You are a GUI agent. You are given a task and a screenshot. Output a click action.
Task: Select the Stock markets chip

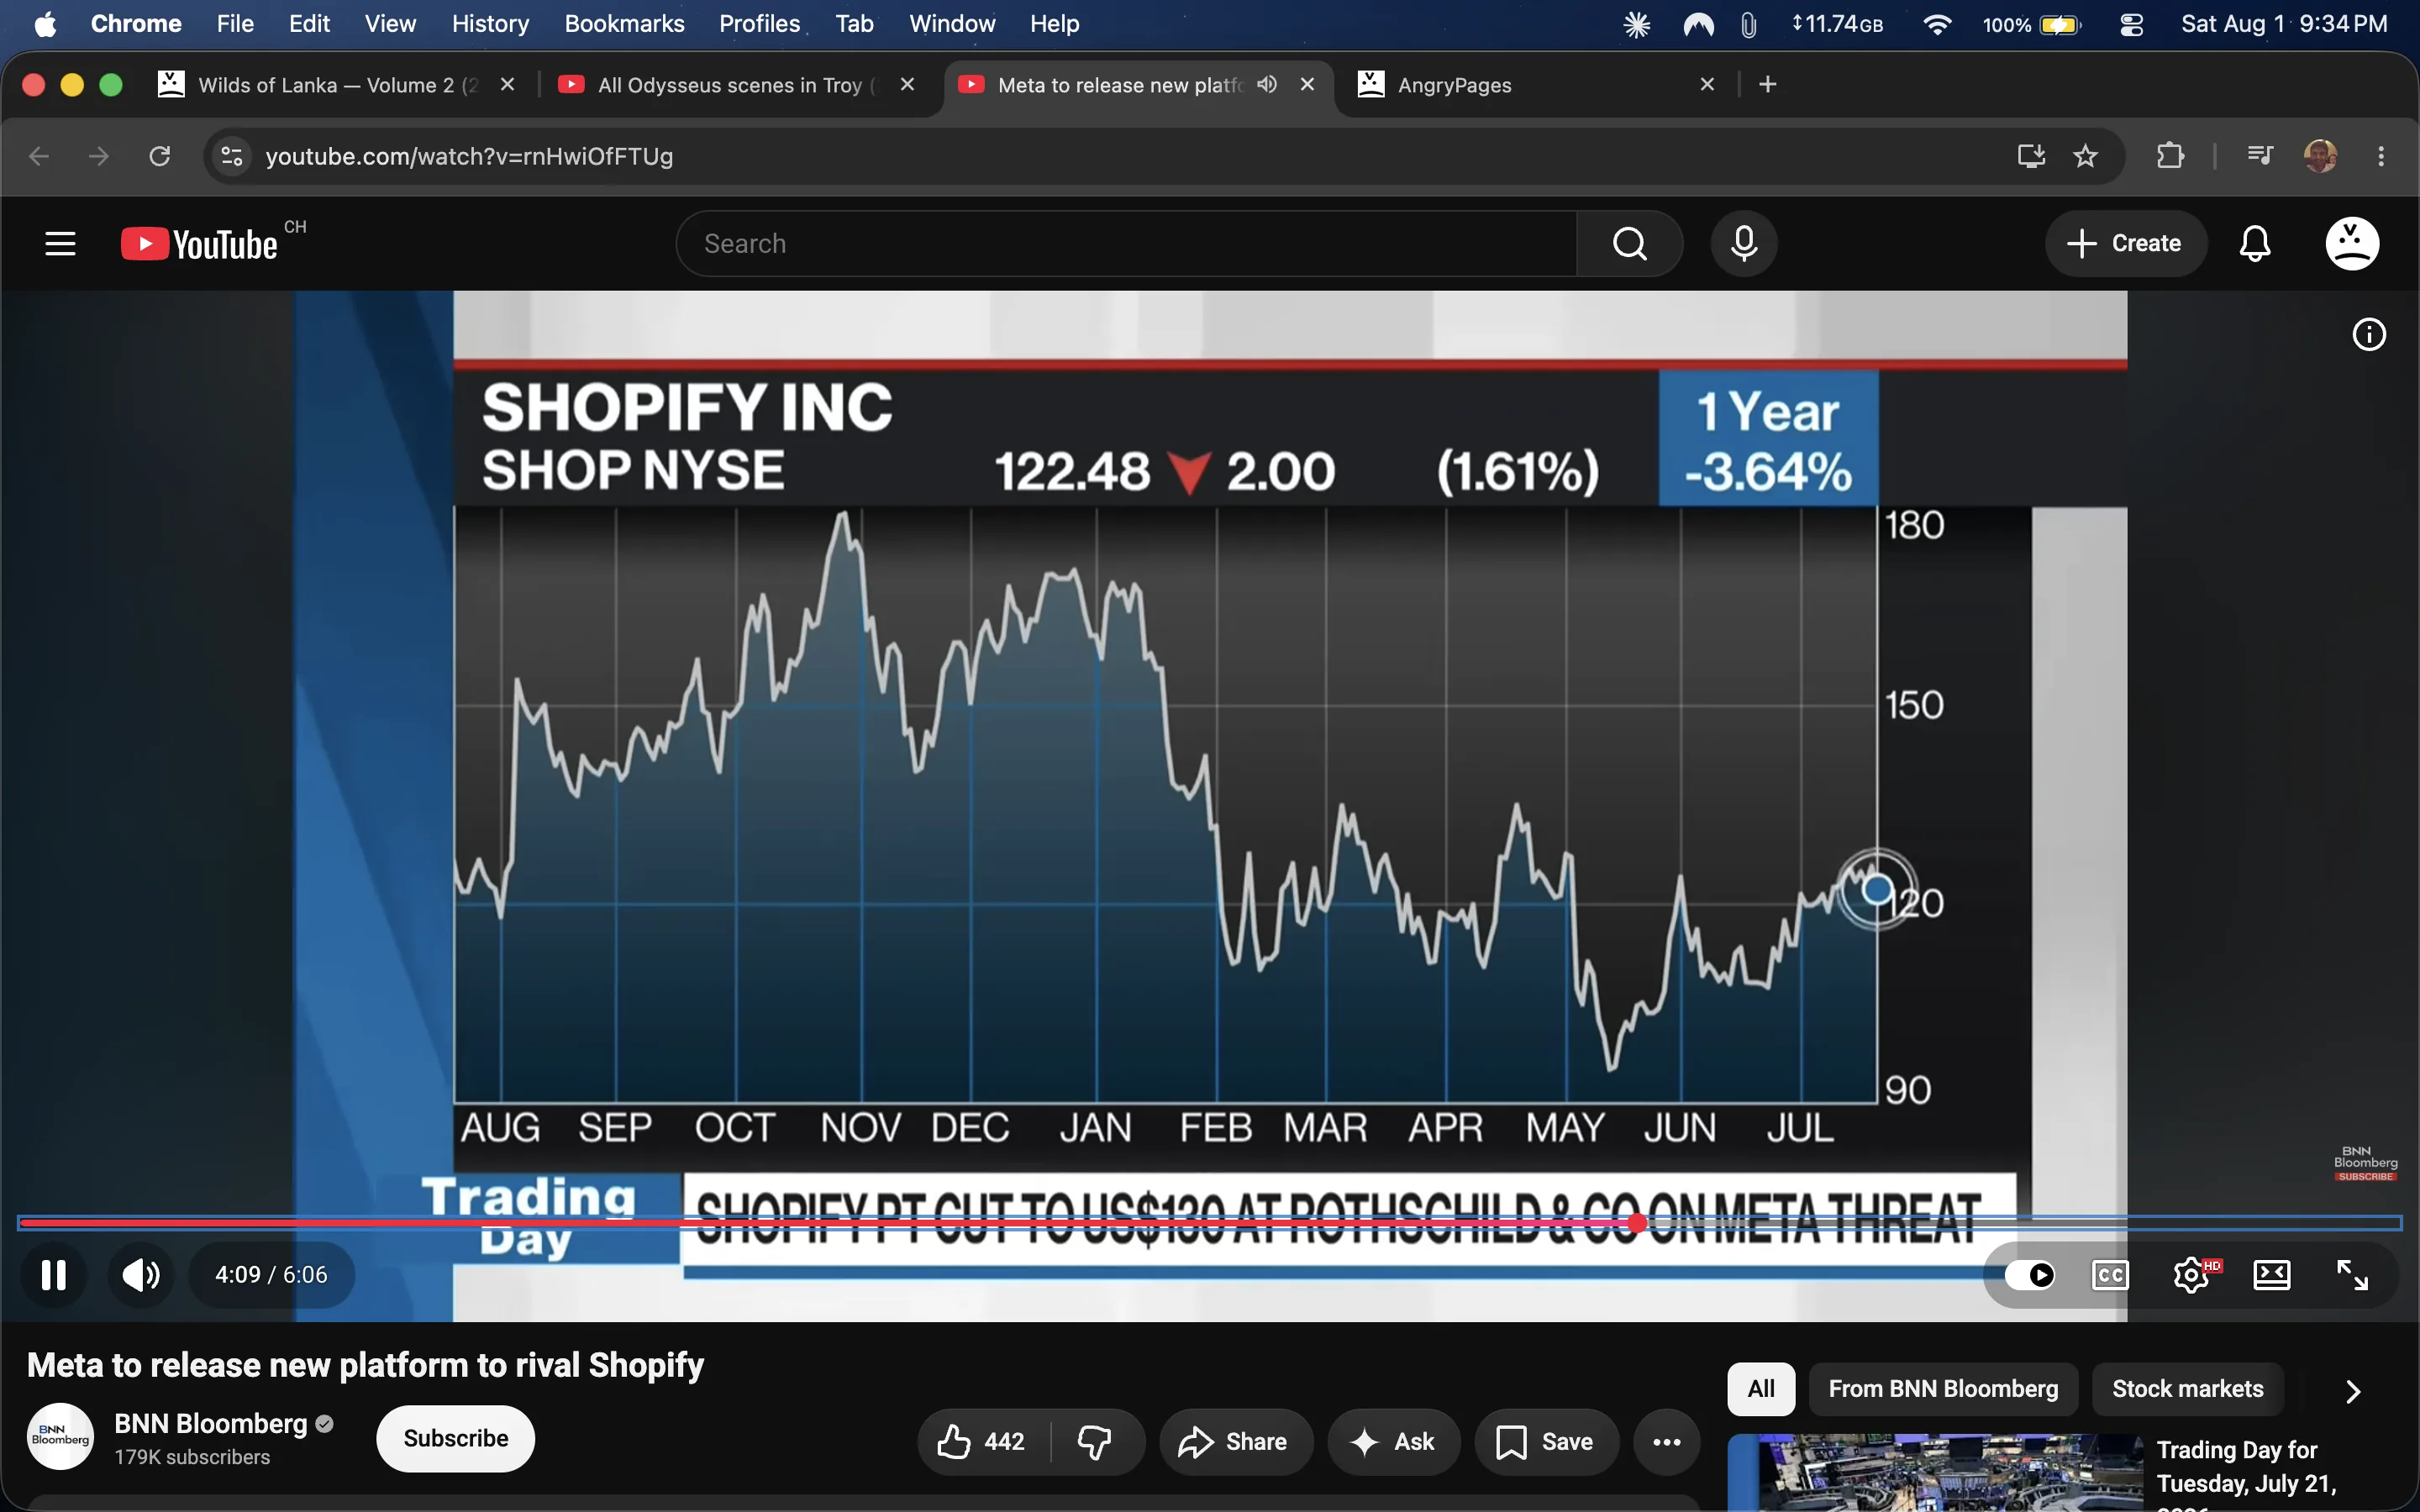(2187, 1389)
